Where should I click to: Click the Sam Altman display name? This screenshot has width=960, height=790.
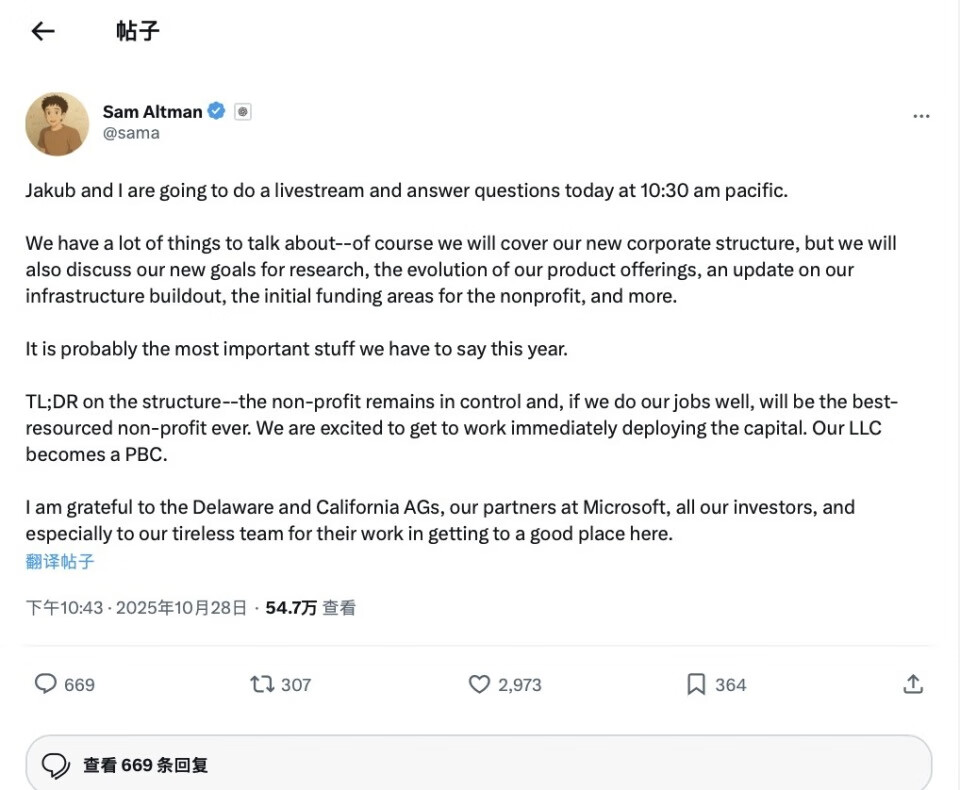(x=152, y=111)
